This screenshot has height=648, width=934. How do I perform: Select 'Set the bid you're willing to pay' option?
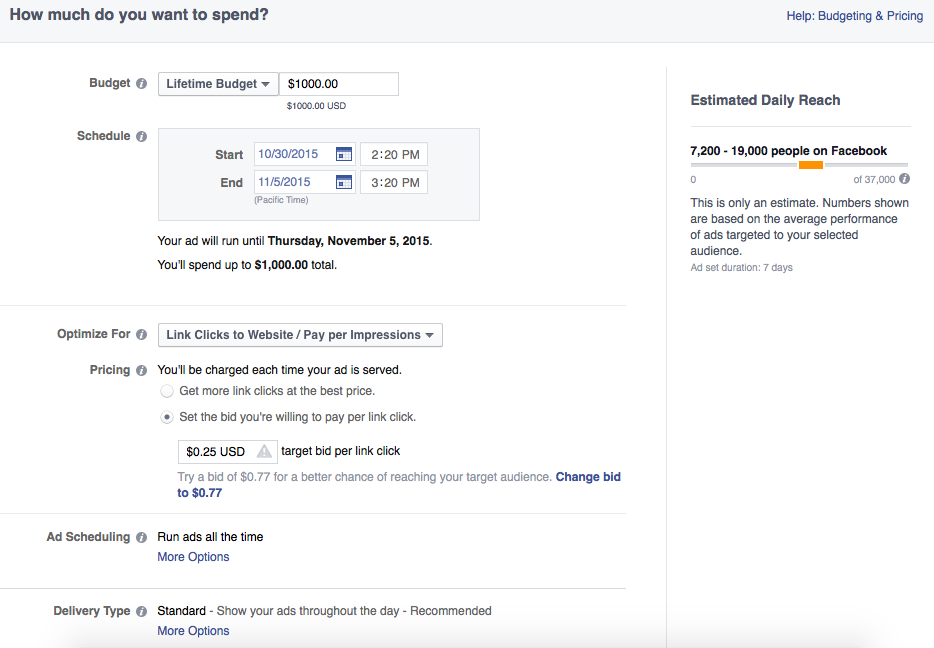[167, 417]
